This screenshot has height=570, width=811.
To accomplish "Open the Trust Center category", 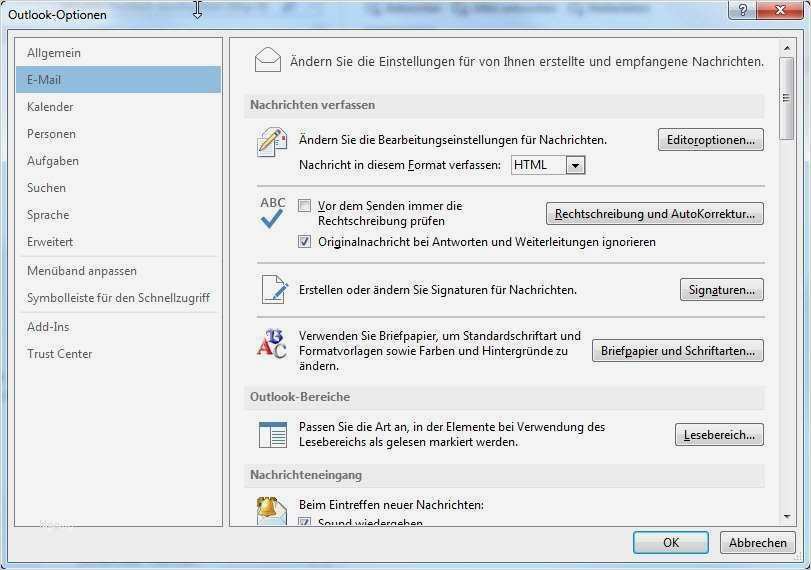I will coord(118,354).
